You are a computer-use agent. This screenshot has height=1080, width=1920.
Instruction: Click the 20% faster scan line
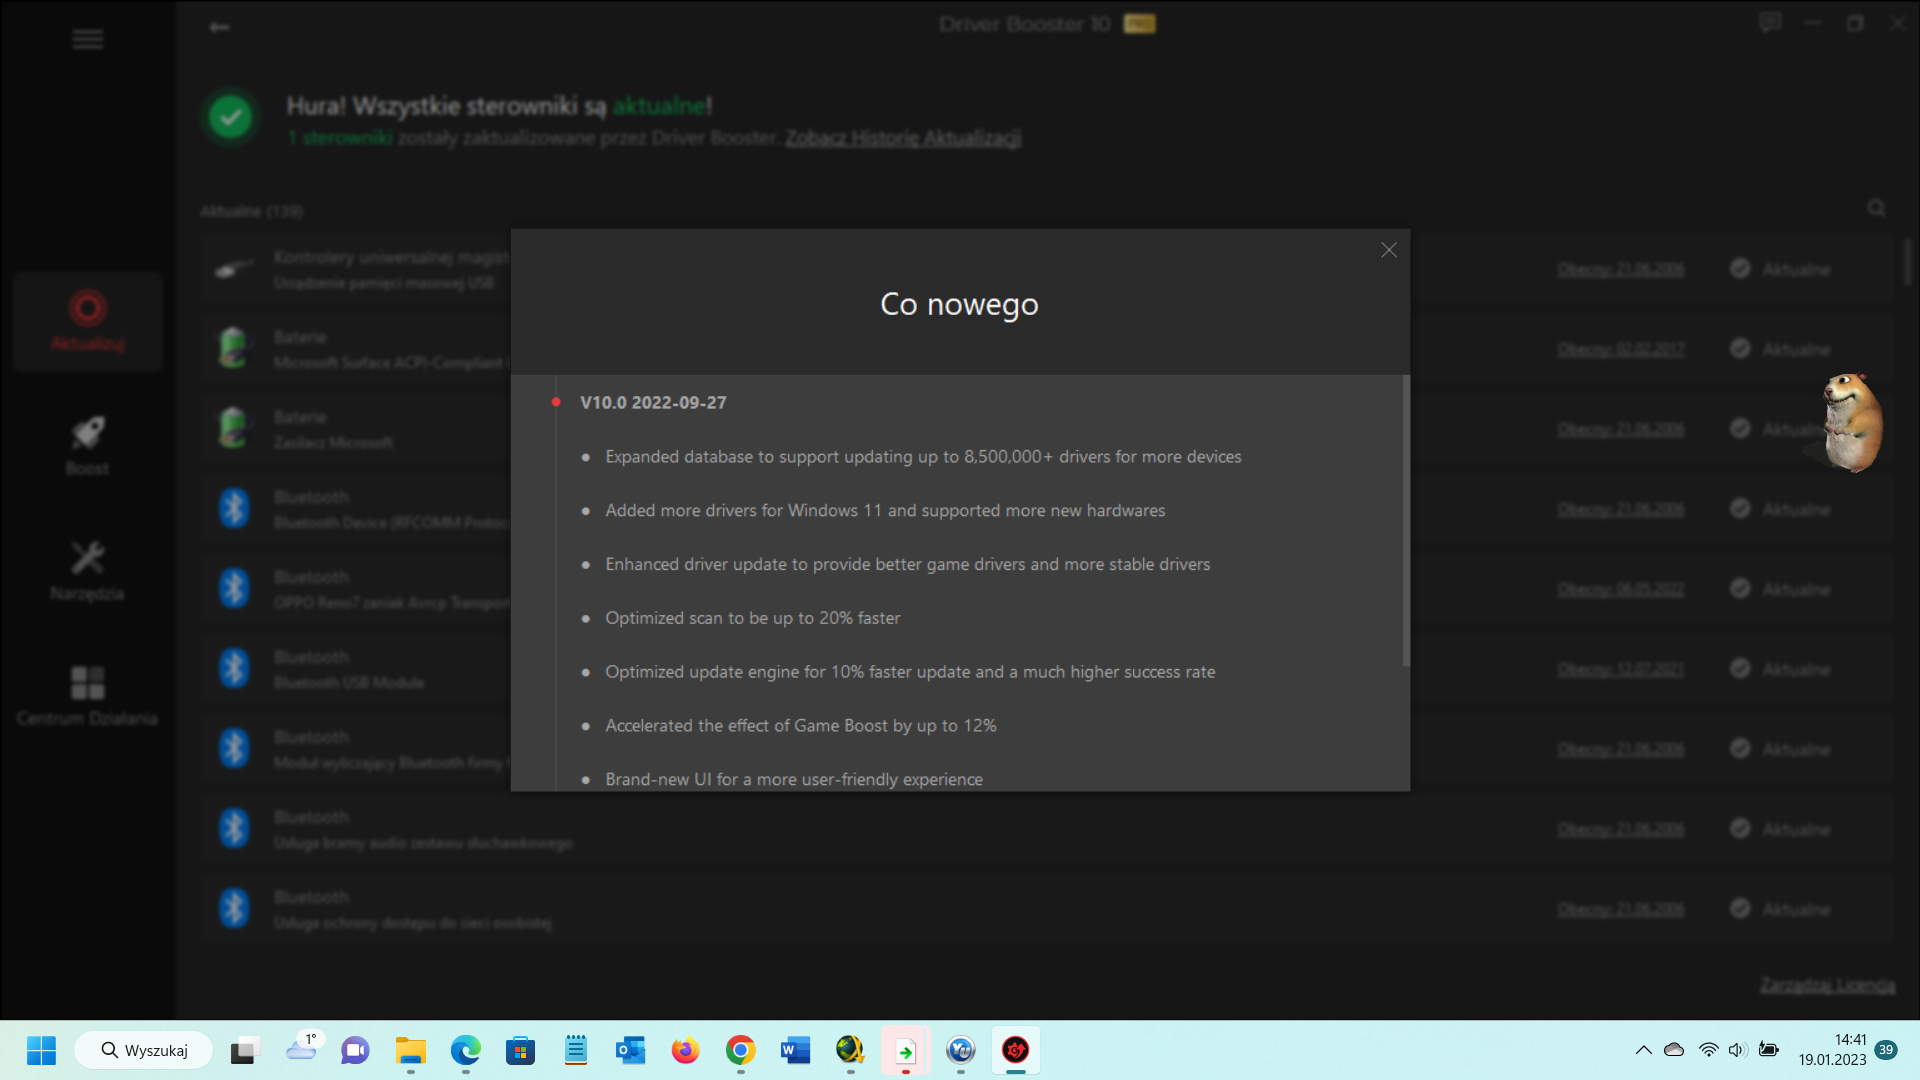click(752, 618)
